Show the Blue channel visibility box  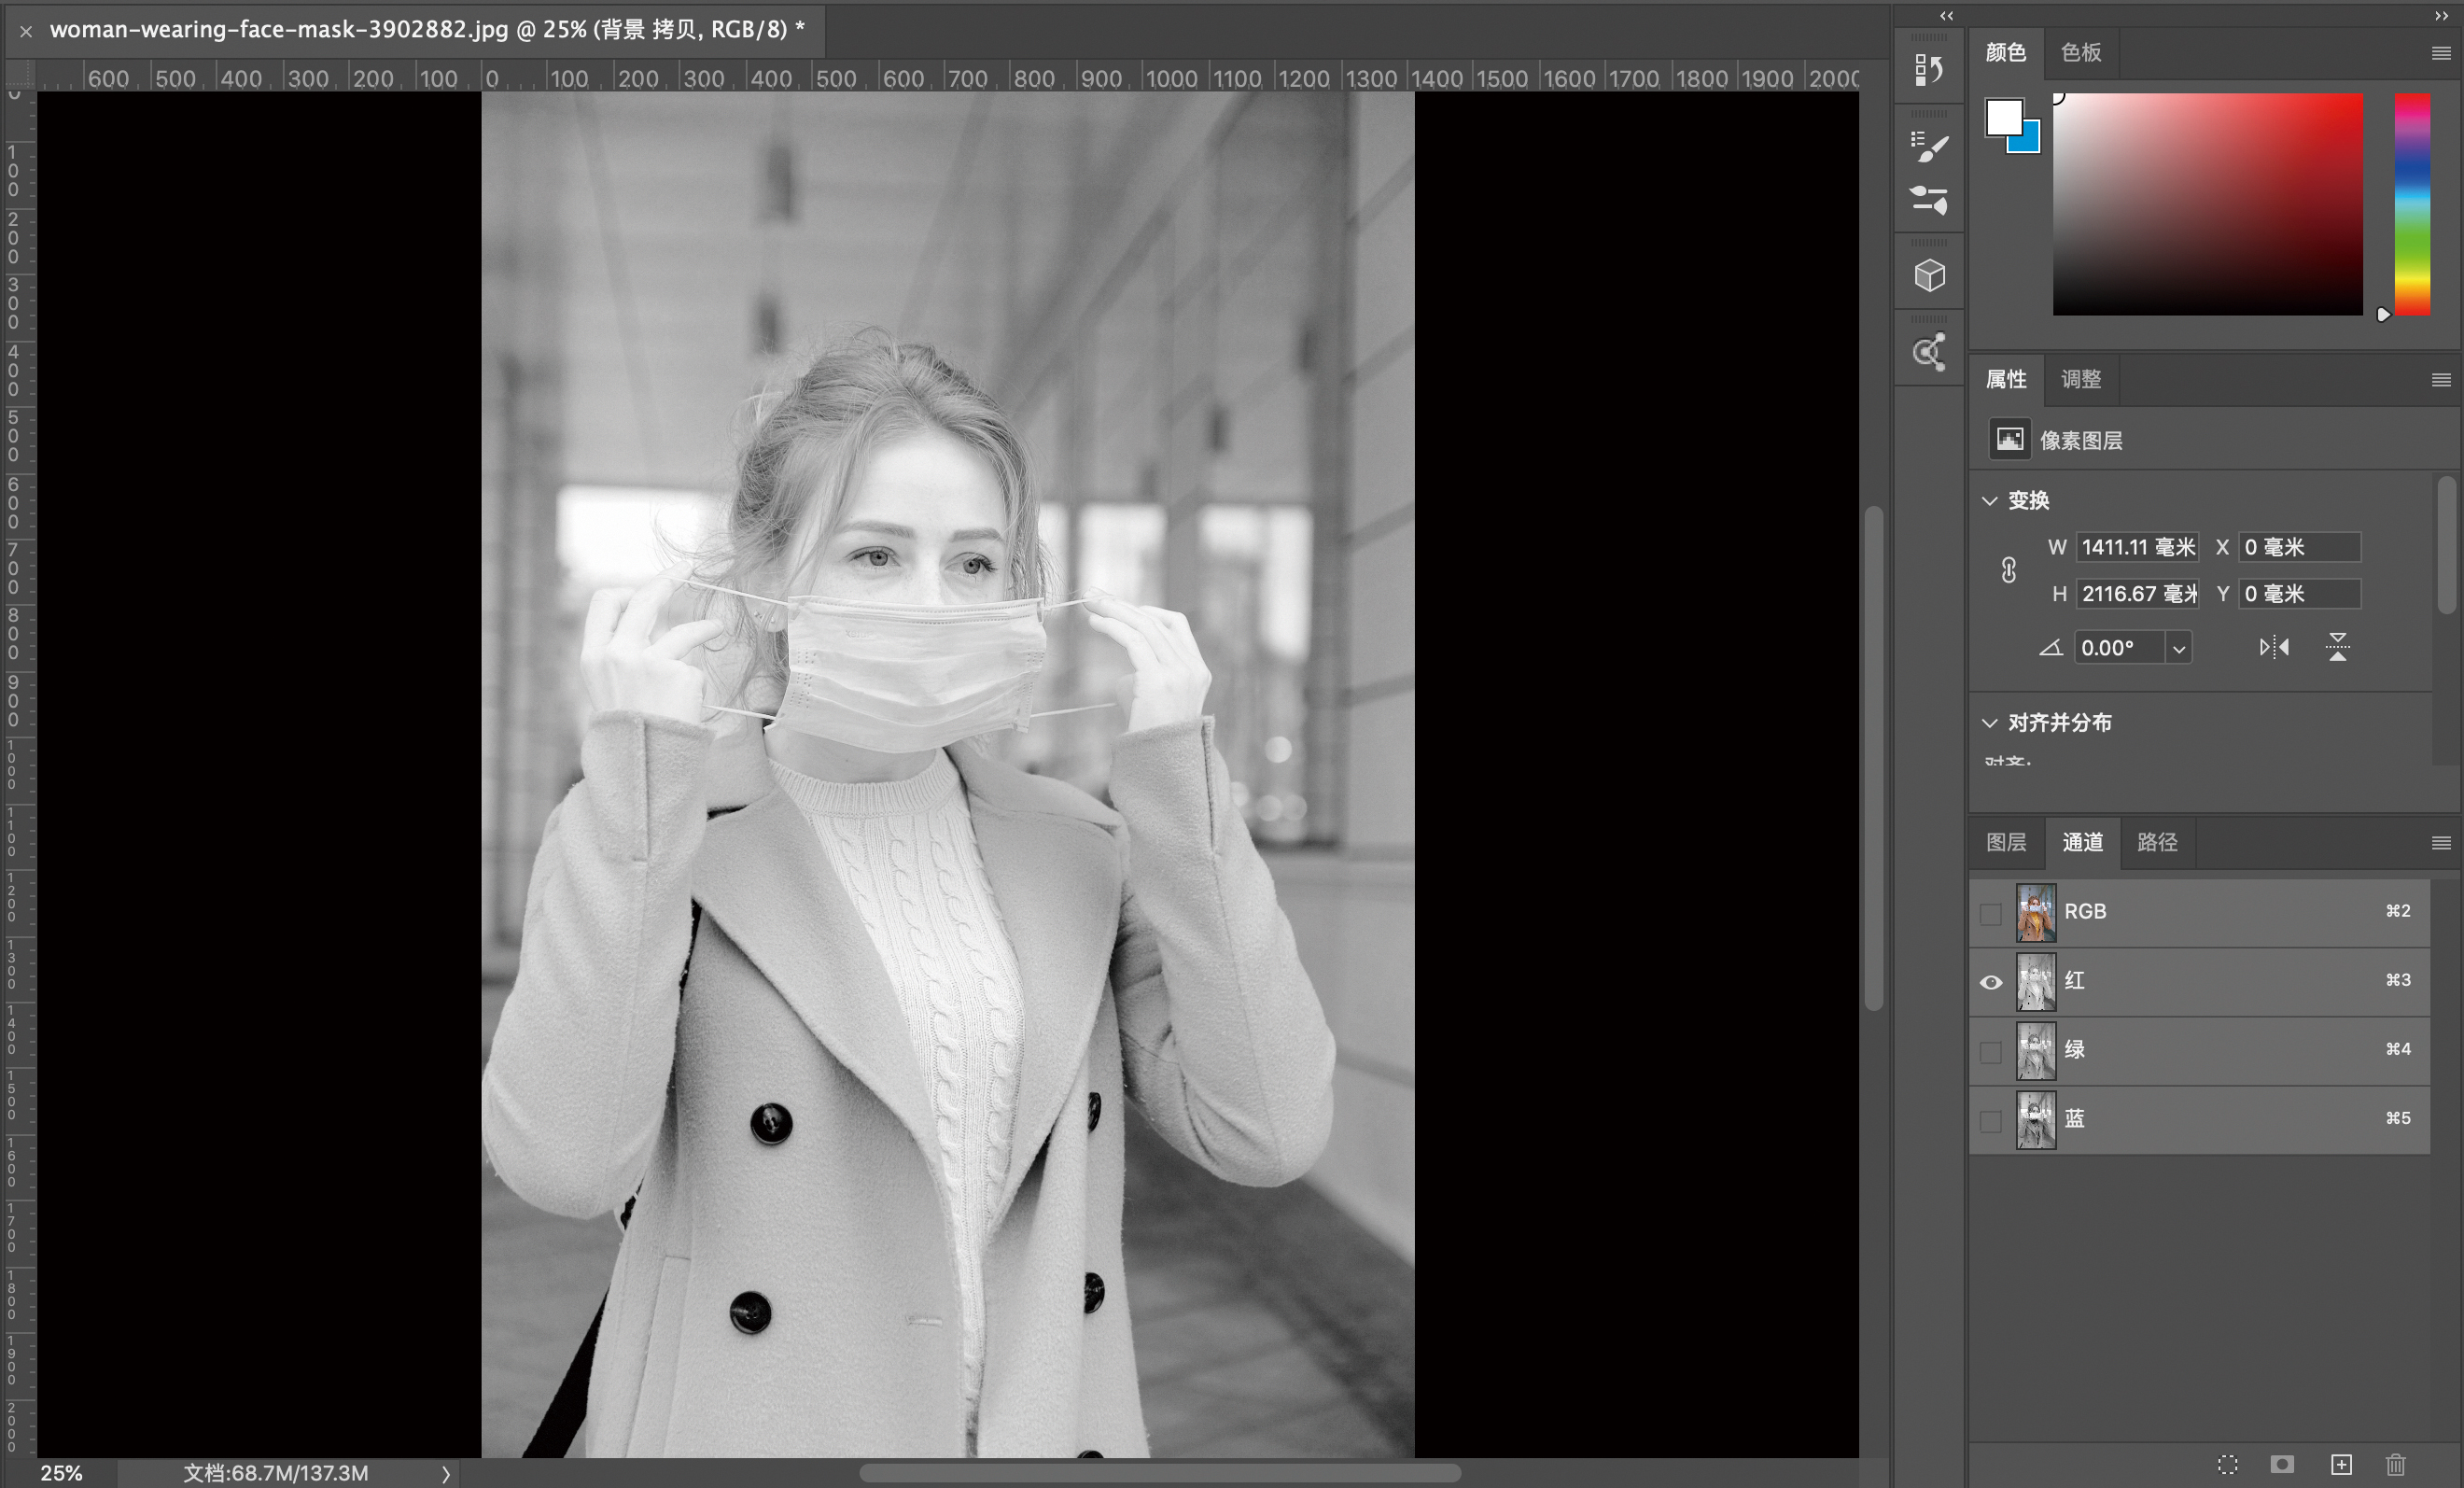pos(1991,1120)
